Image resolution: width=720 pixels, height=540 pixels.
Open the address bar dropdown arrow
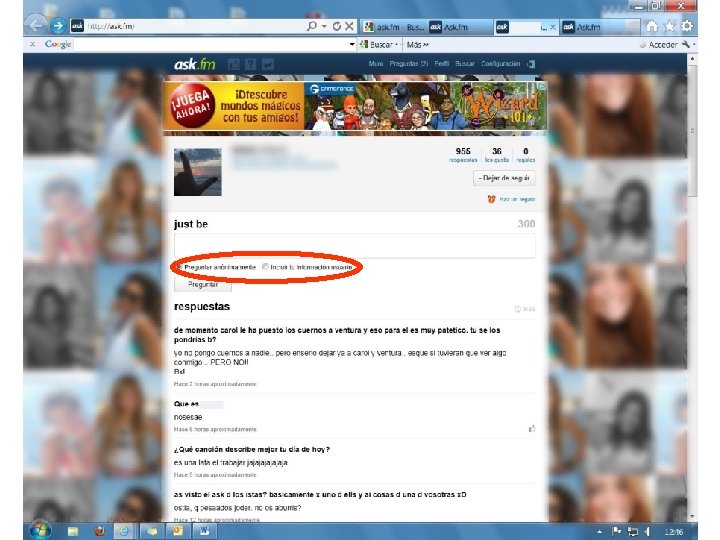pyautogui.click(x=324, y=26)
